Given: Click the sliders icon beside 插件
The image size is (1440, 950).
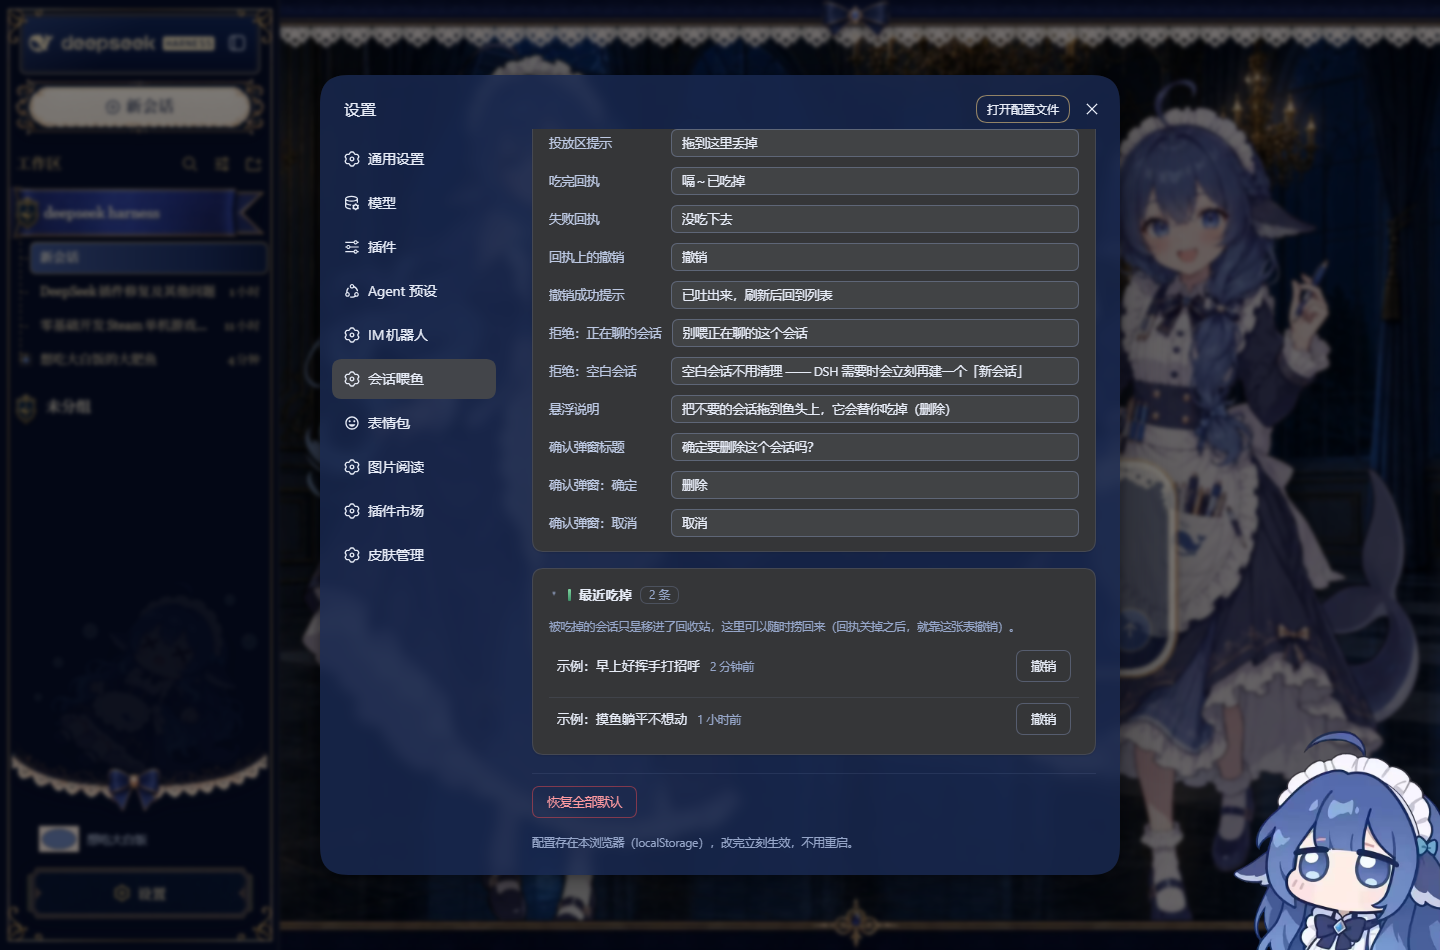Looking at the screenshot, I should pos(352,247).
